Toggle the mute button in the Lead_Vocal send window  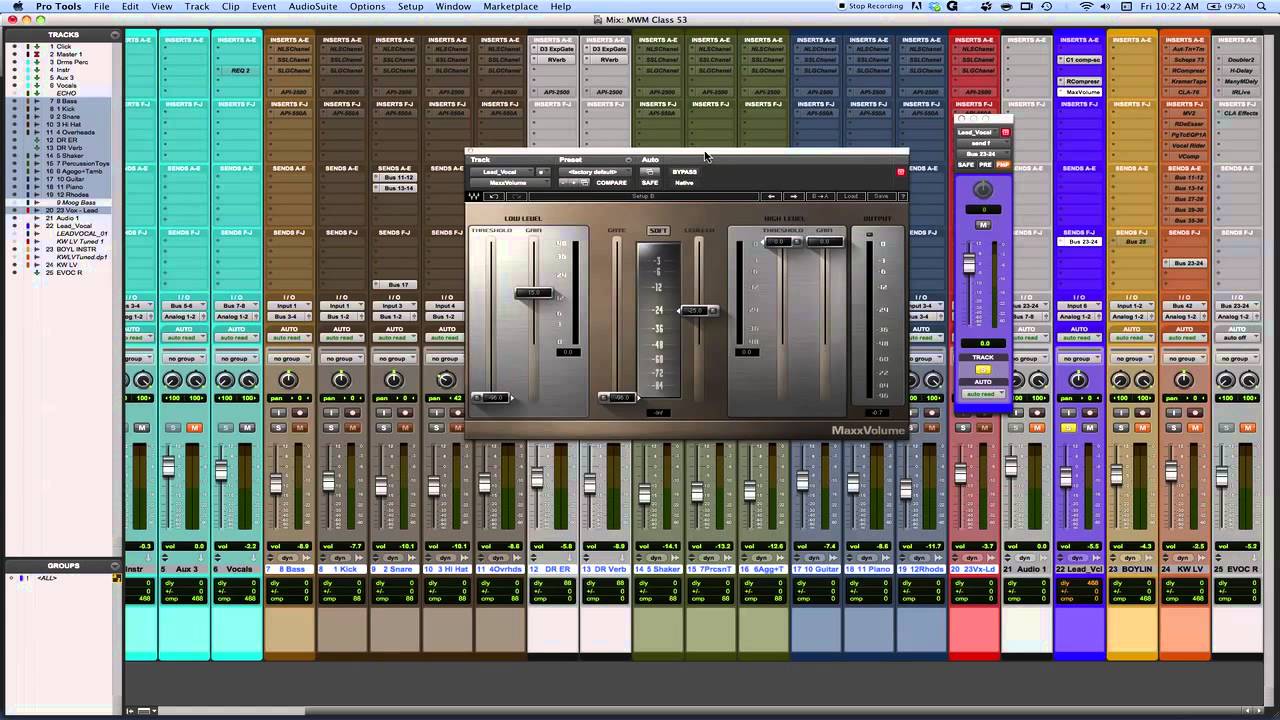(983, 225)
